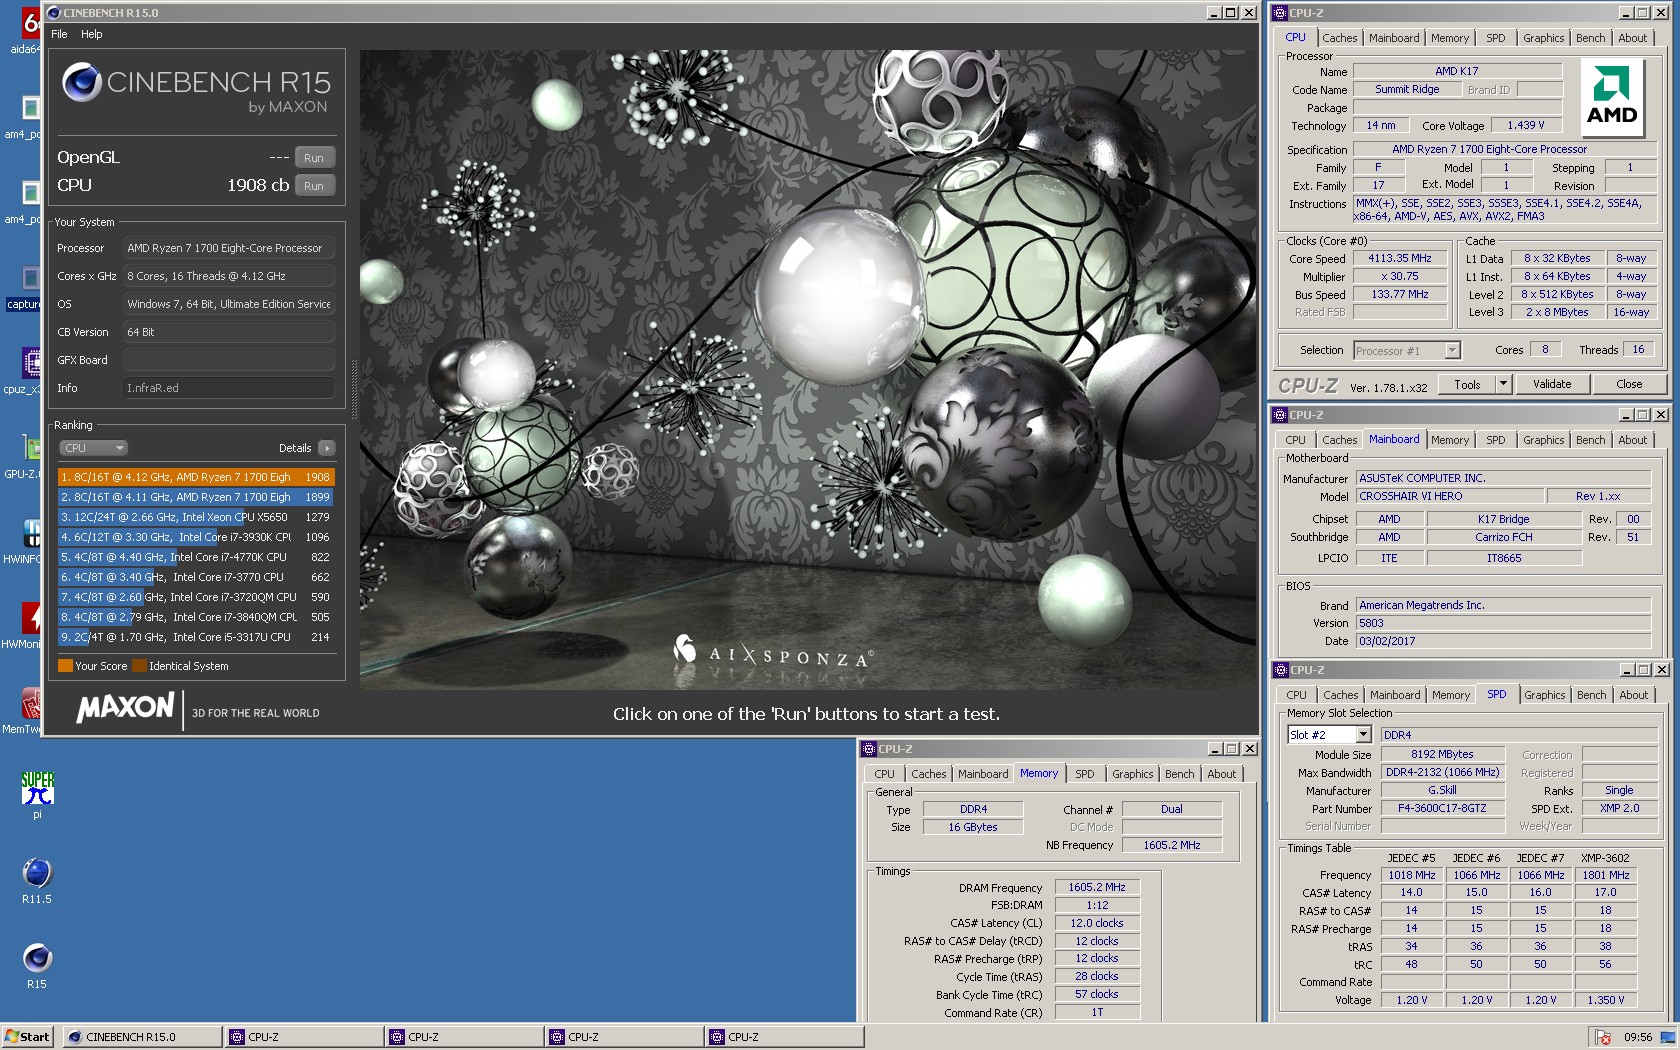
Task: Click the CPU-Z icon in Memory window title
Action: 868,749
